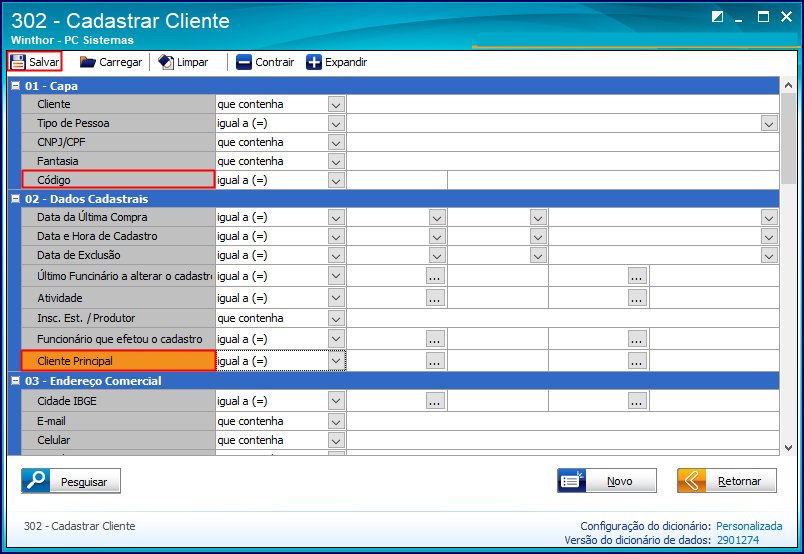
Task: Collapse all sections with Contrair
Action: [265, 62]
